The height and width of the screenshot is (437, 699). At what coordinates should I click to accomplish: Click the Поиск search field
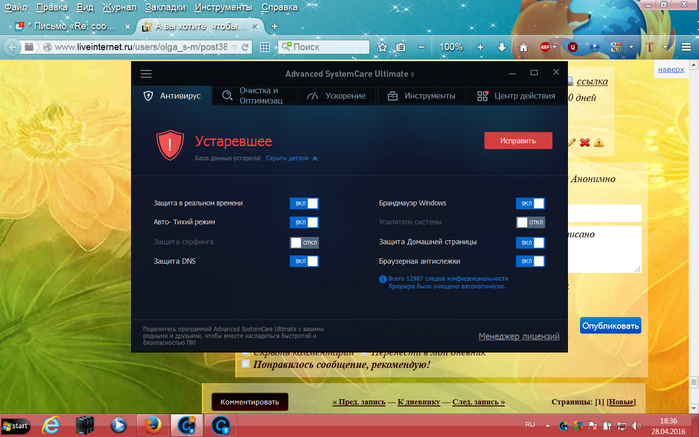tap(323, 47)
